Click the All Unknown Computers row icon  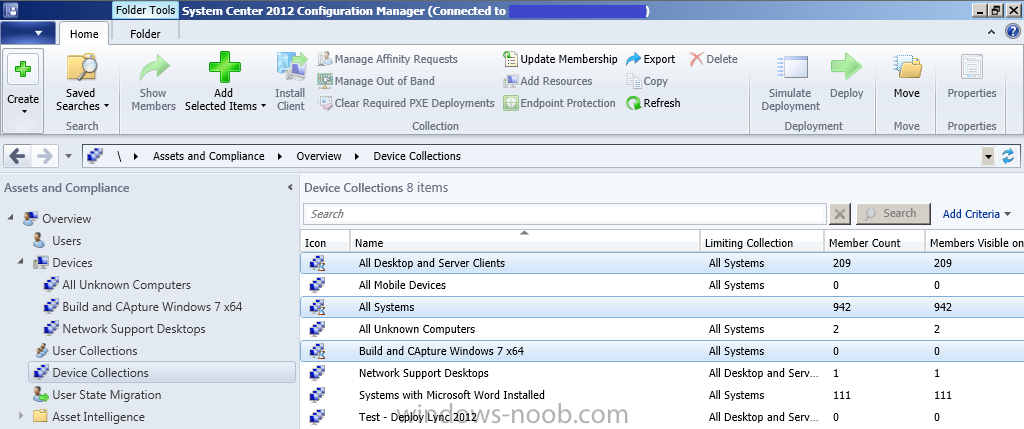[317, 329]
